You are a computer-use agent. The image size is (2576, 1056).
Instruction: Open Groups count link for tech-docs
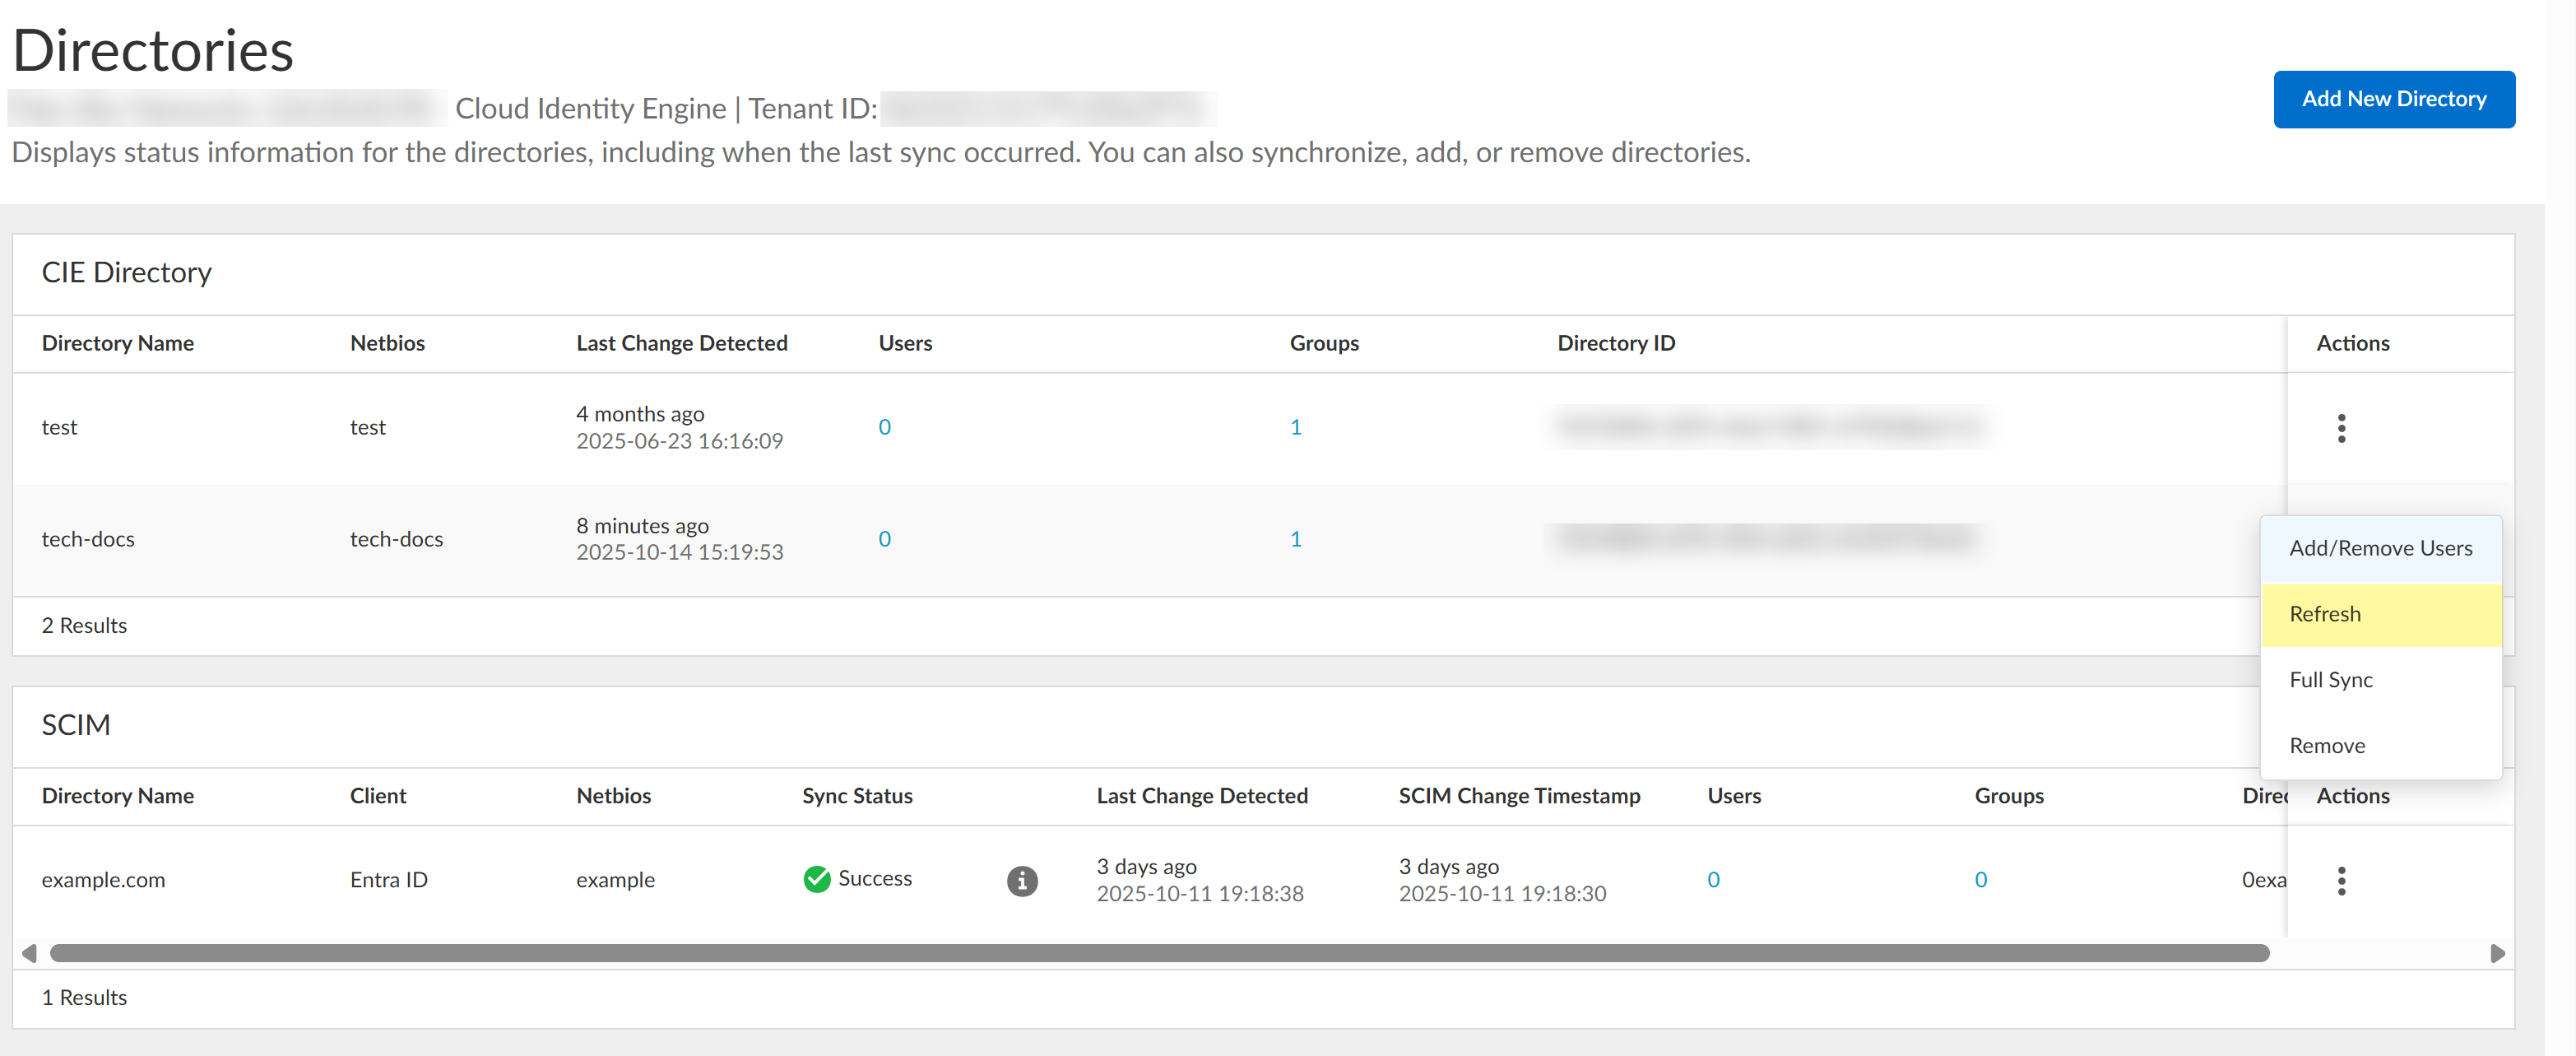(1295, 539)
